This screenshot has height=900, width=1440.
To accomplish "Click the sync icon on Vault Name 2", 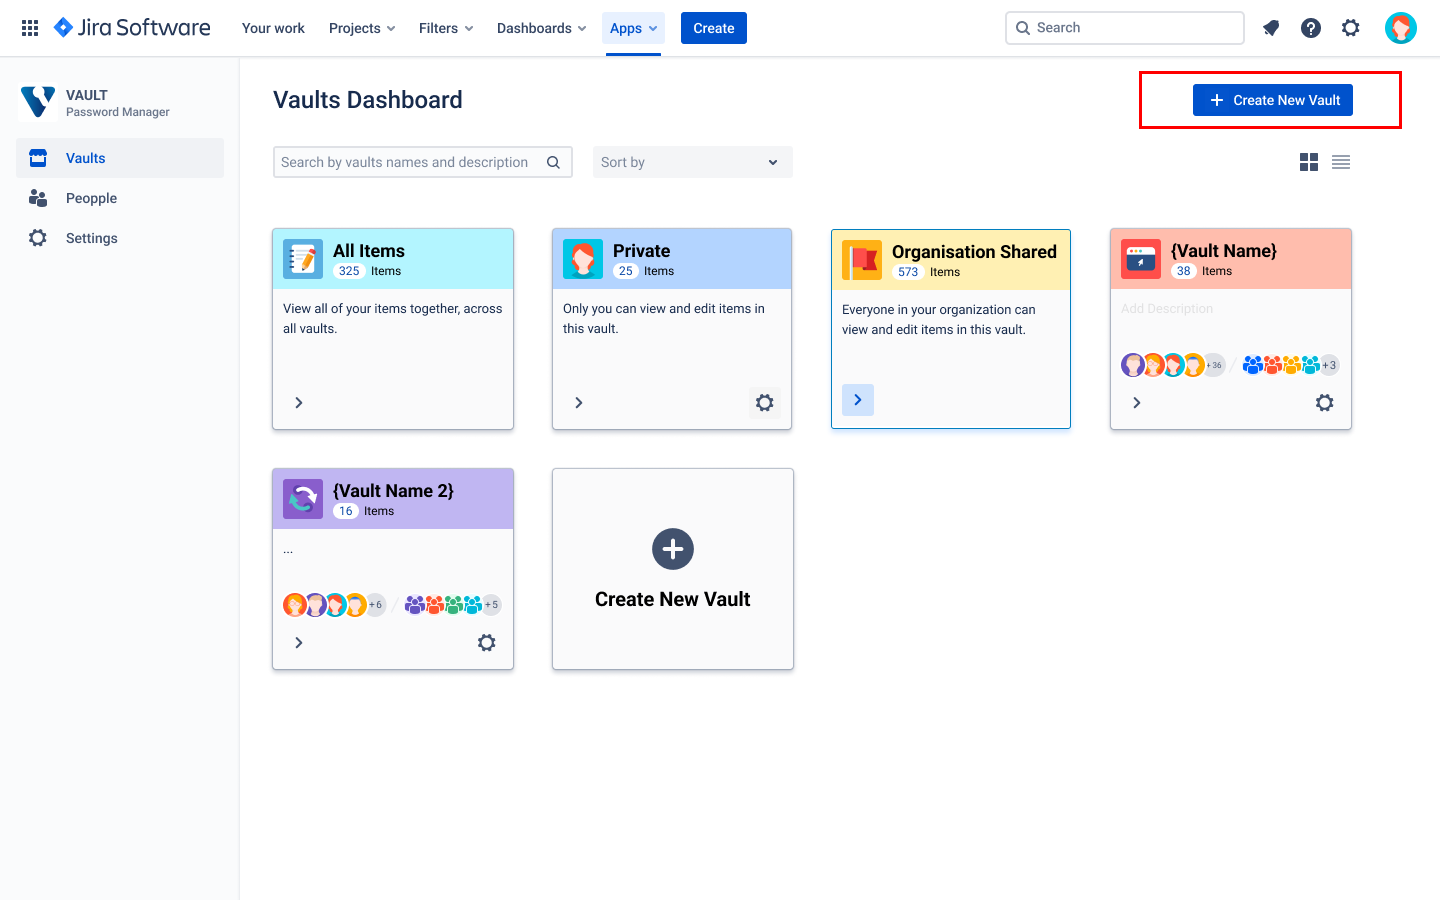I will 302,498.
